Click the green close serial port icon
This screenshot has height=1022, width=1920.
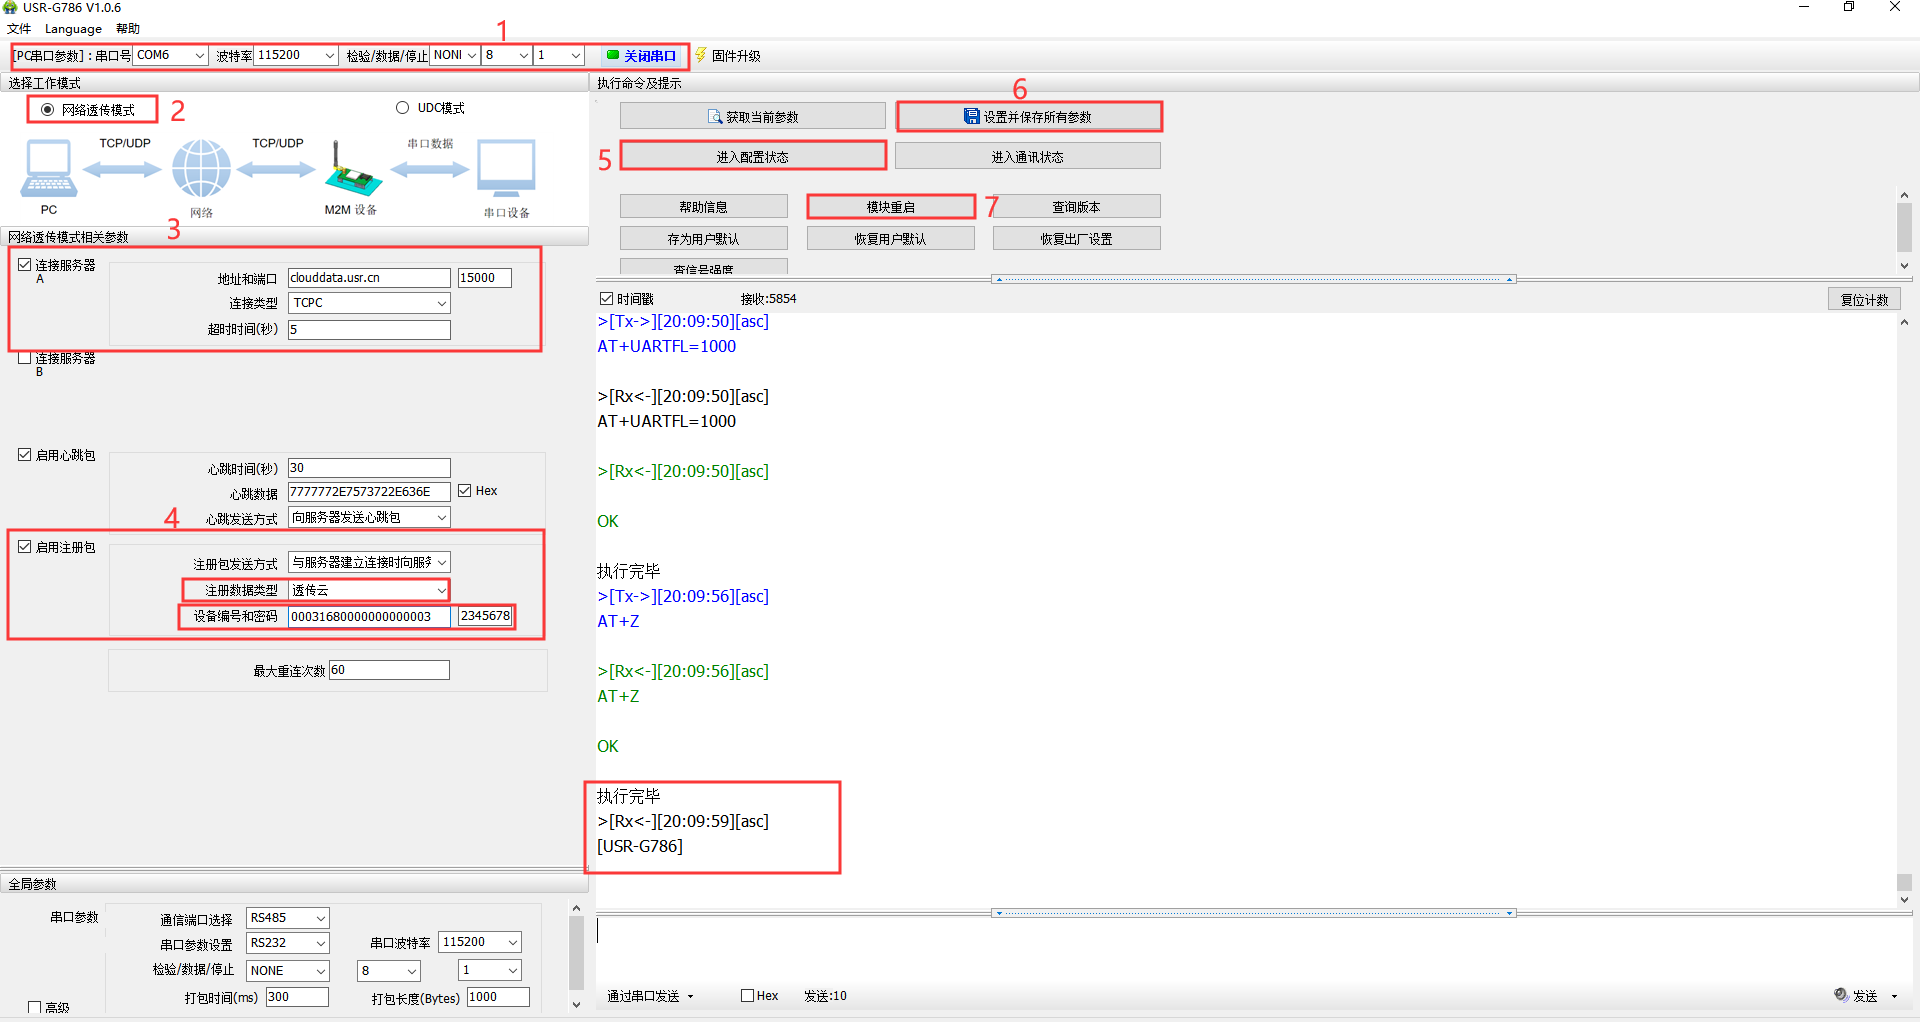click(x=613, y=55)
